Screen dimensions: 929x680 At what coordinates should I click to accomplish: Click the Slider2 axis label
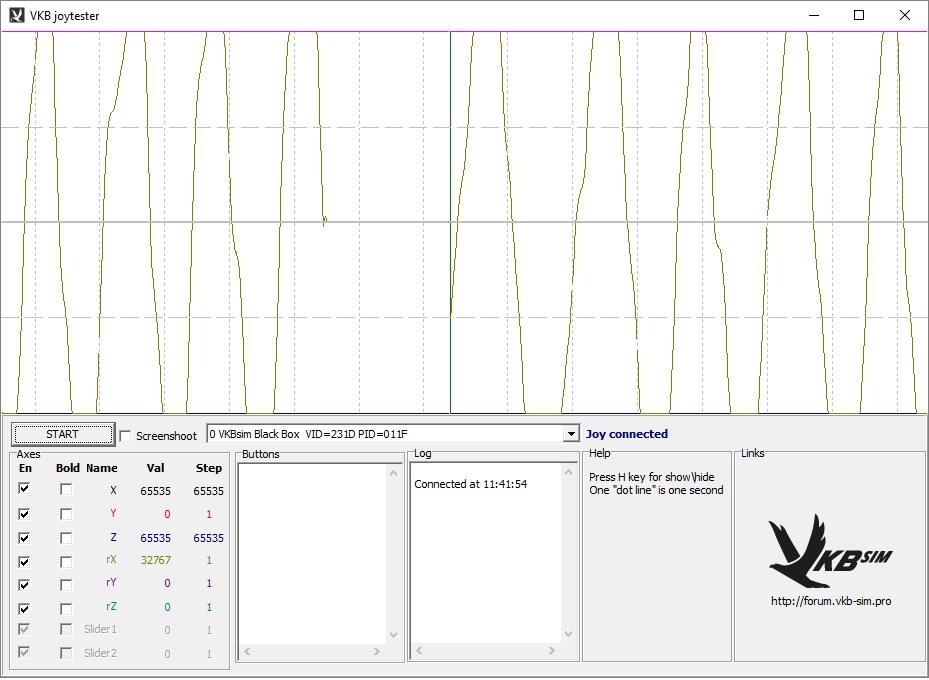pos(100,653)
